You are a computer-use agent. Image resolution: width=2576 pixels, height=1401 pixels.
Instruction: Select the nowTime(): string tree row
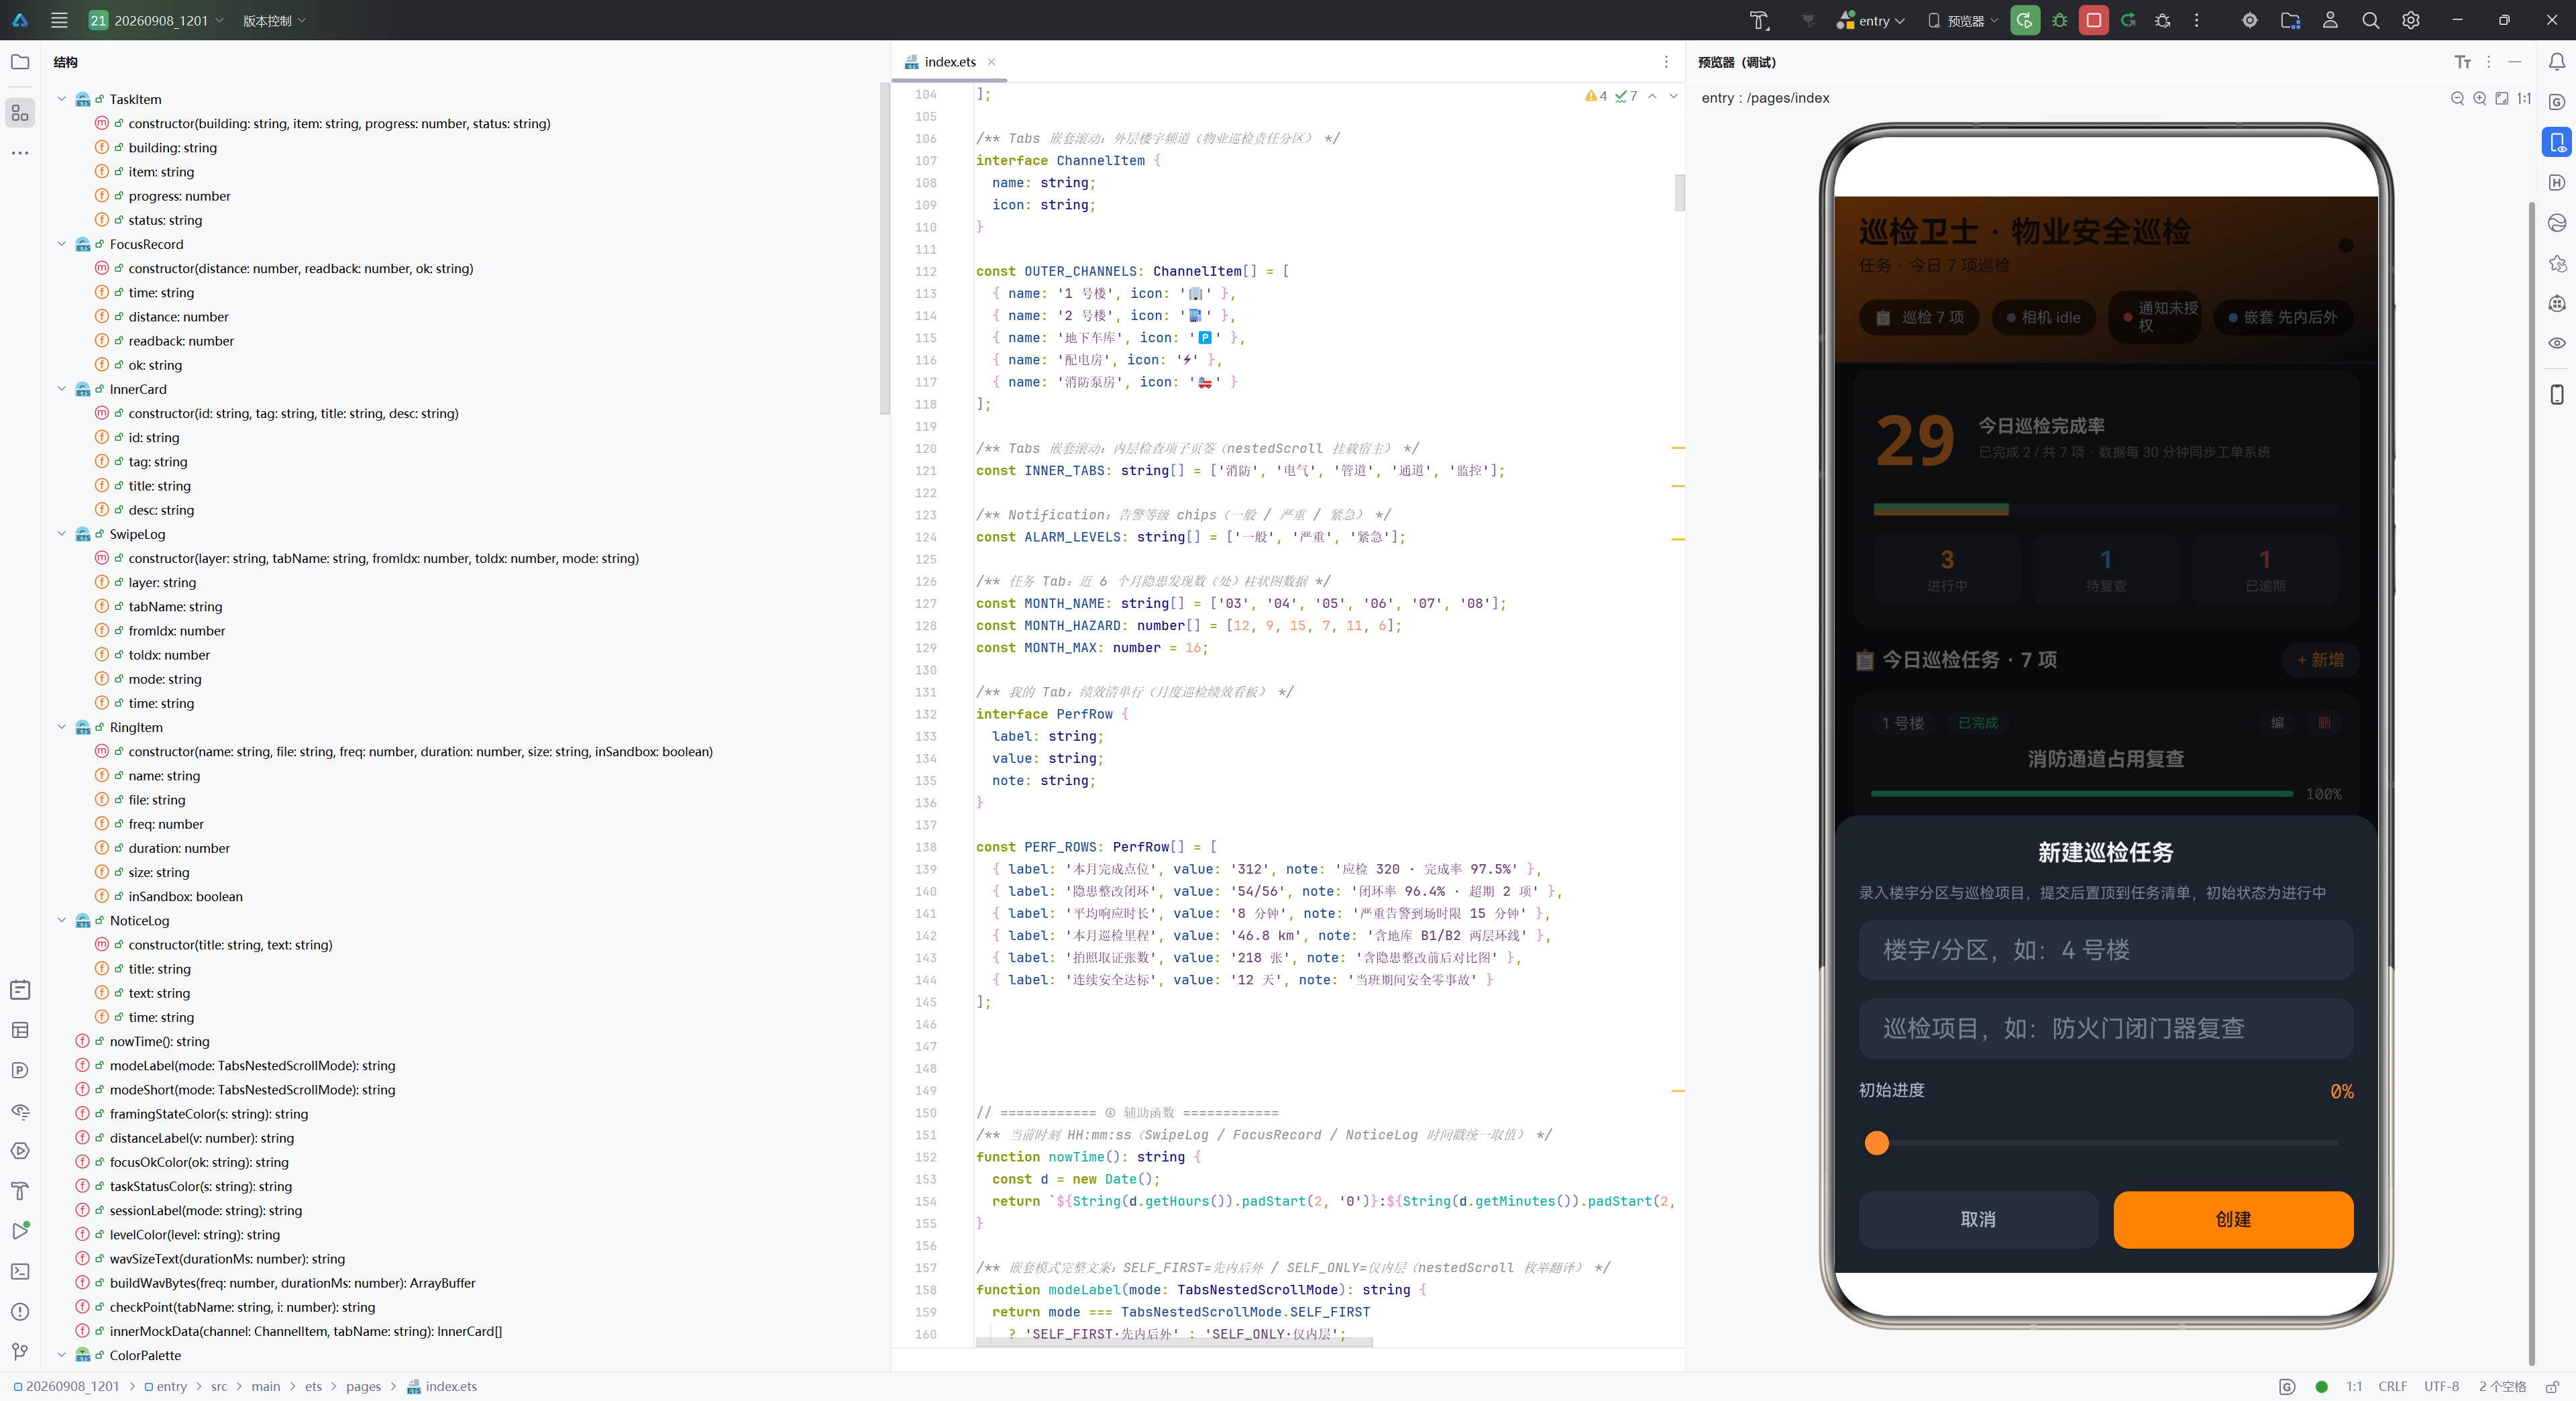(160, 1041)
